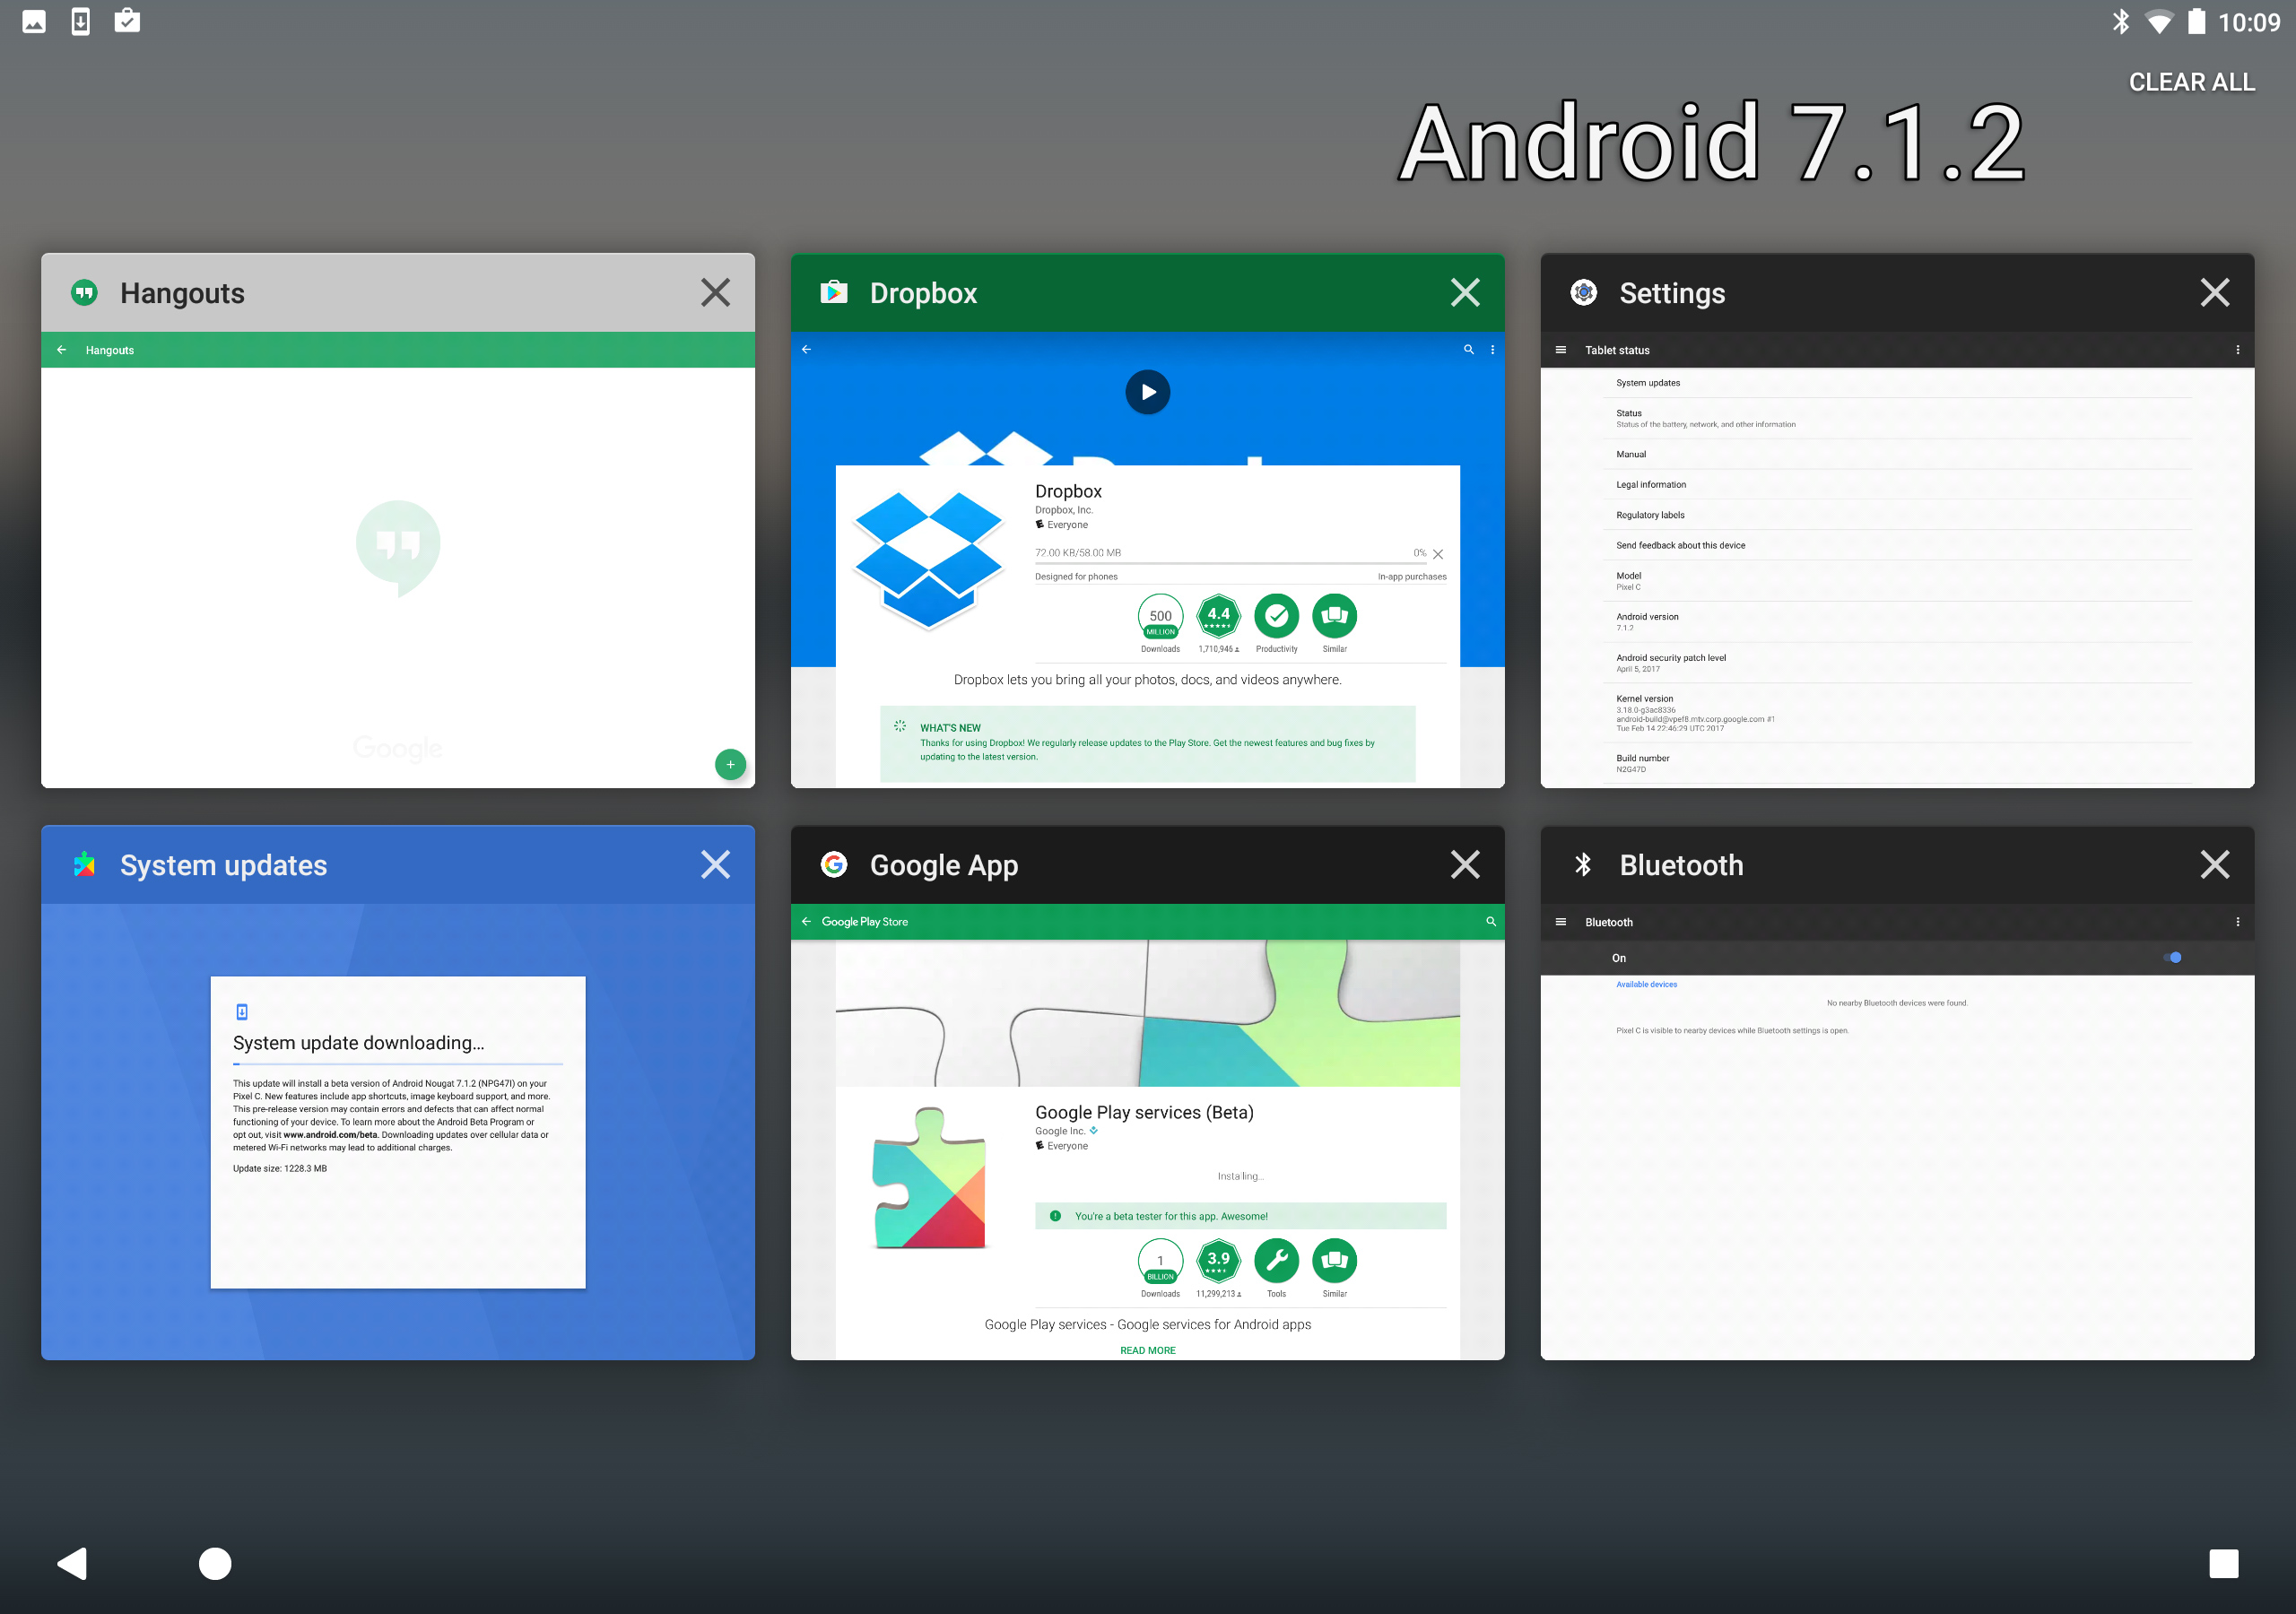Tap the Tools category icon on Play services listing
Viewport: 2296px width, 1614px height.
point(1277,1263)
